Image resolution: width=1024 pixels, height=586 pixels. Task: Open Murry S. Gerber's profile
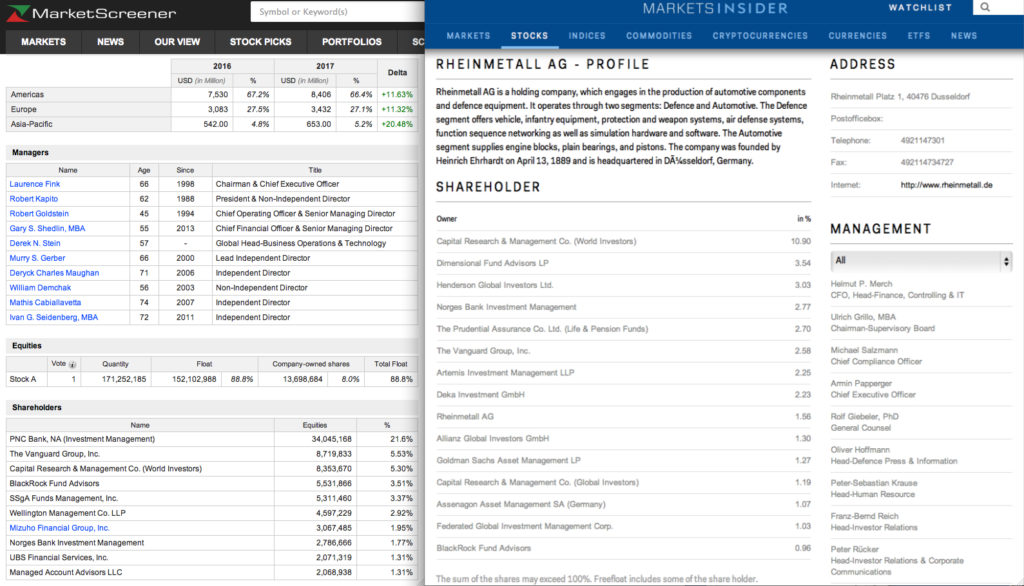pyautogui.click(x=37, y=258)
